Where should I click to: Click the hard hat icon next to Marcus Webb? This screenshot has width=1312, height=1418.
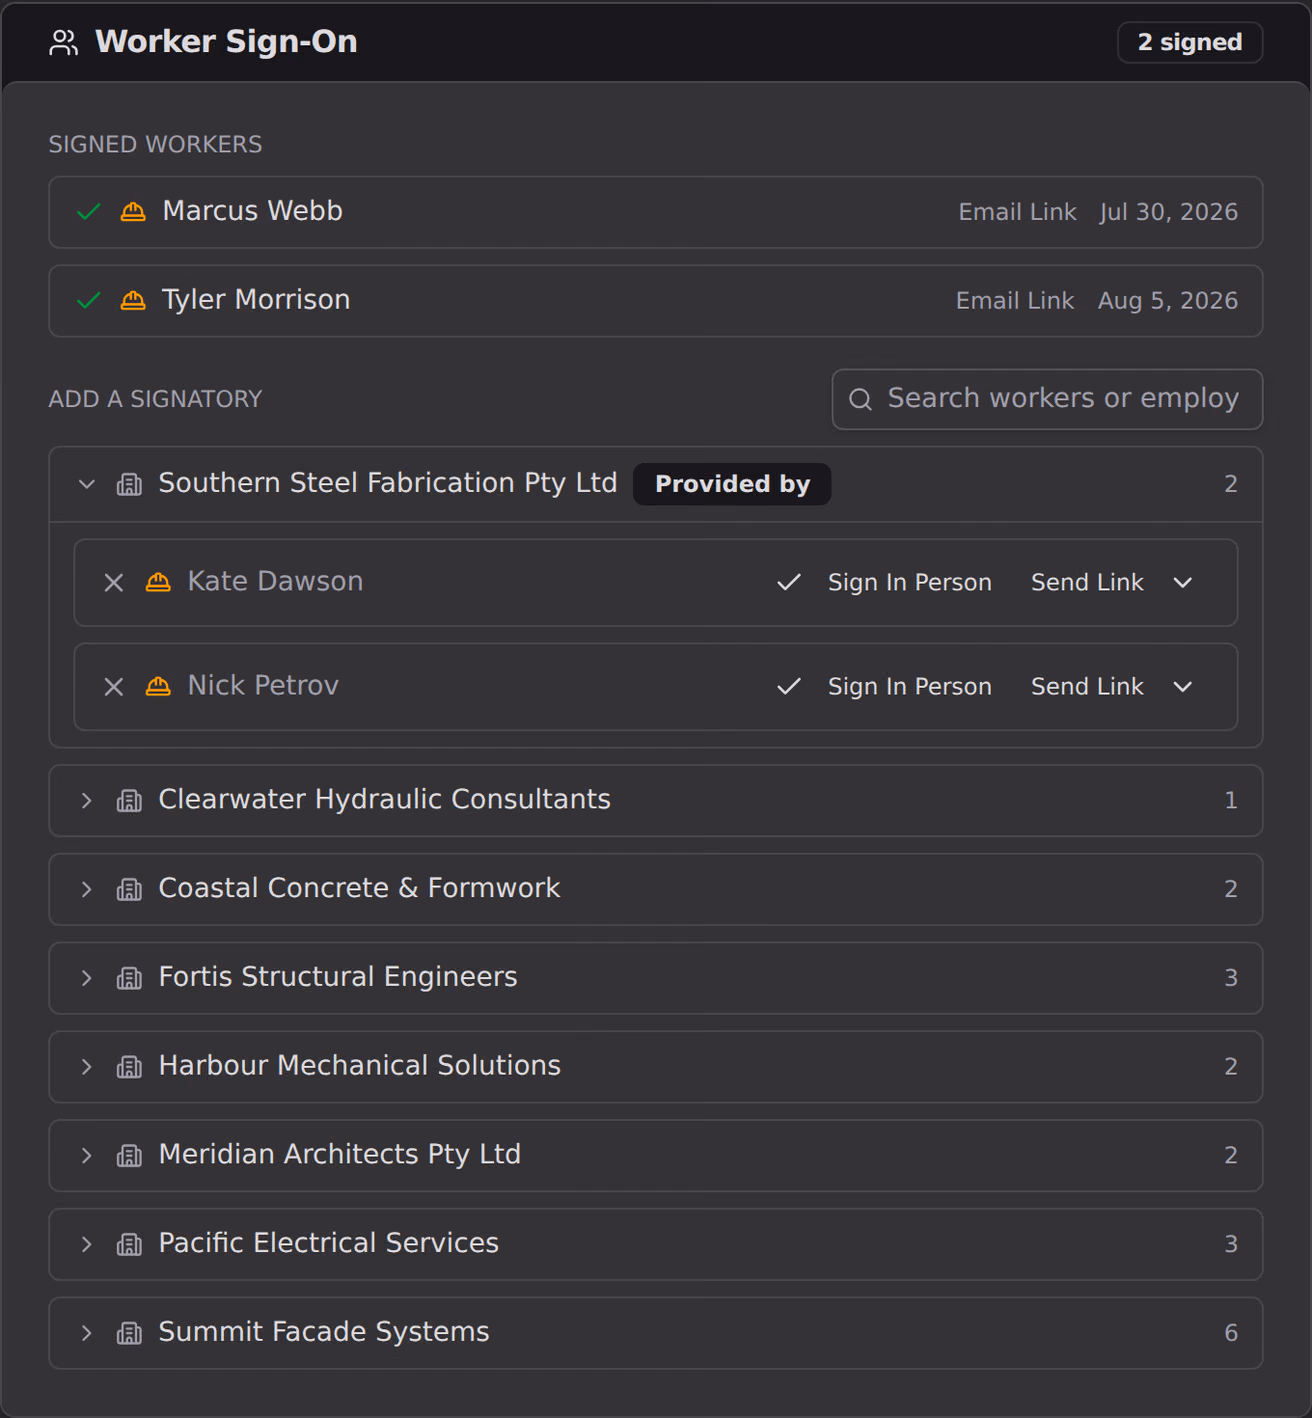click(133, 212)
